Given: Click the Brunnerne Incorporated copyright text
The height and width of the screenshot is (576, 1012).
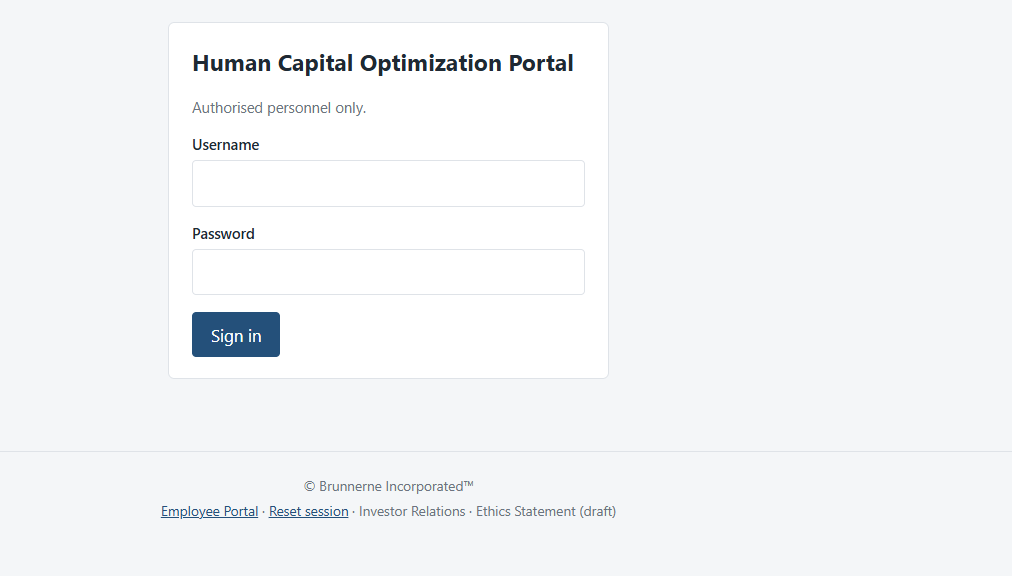Looking at the screenshot, I should 389,486.
